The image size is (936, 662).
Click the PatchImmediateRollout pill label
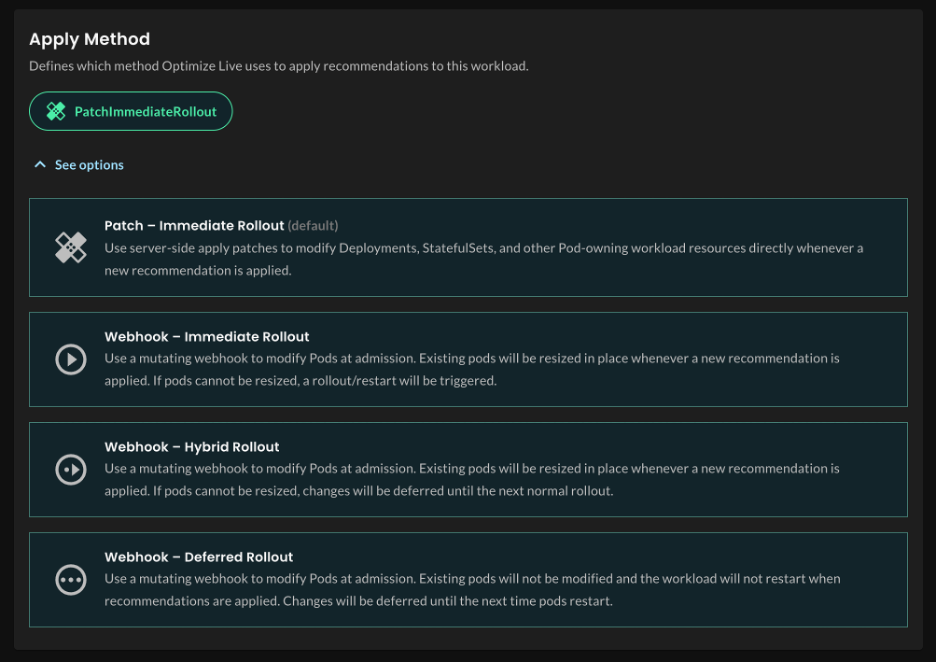pos(145,112)
